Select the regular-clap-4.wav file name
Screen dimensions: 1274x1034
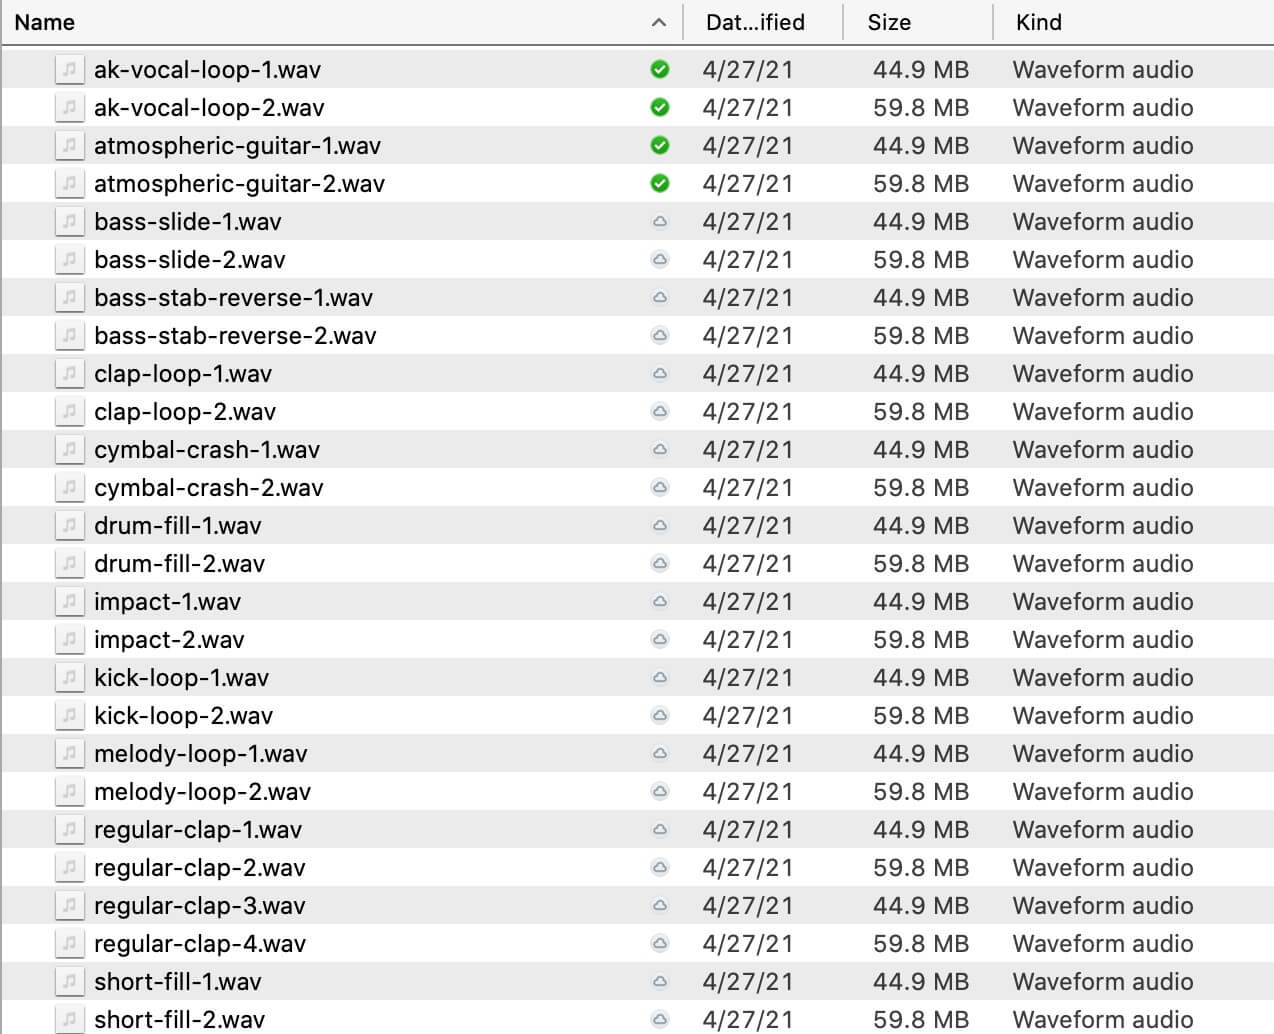200,944
